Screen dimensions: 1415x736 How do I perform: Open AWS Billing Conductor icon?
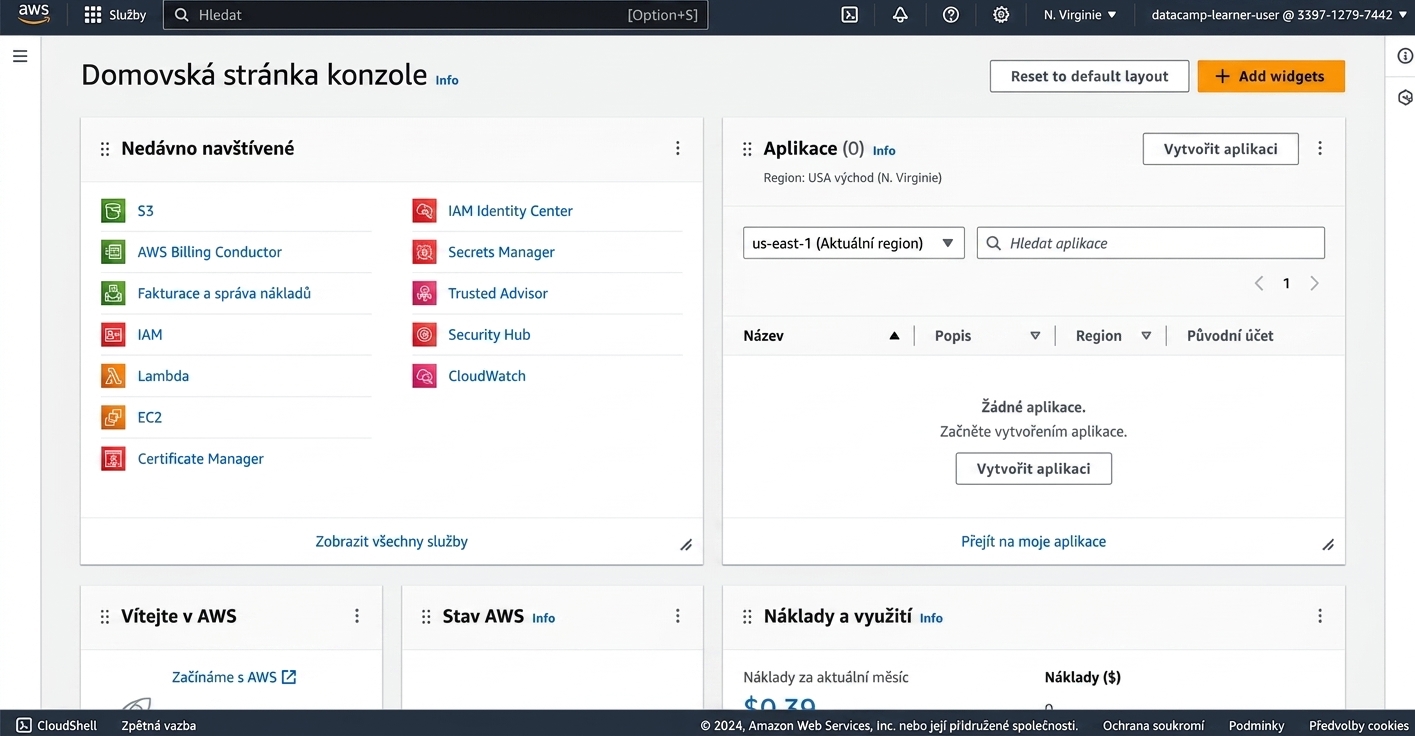point(113,252)
